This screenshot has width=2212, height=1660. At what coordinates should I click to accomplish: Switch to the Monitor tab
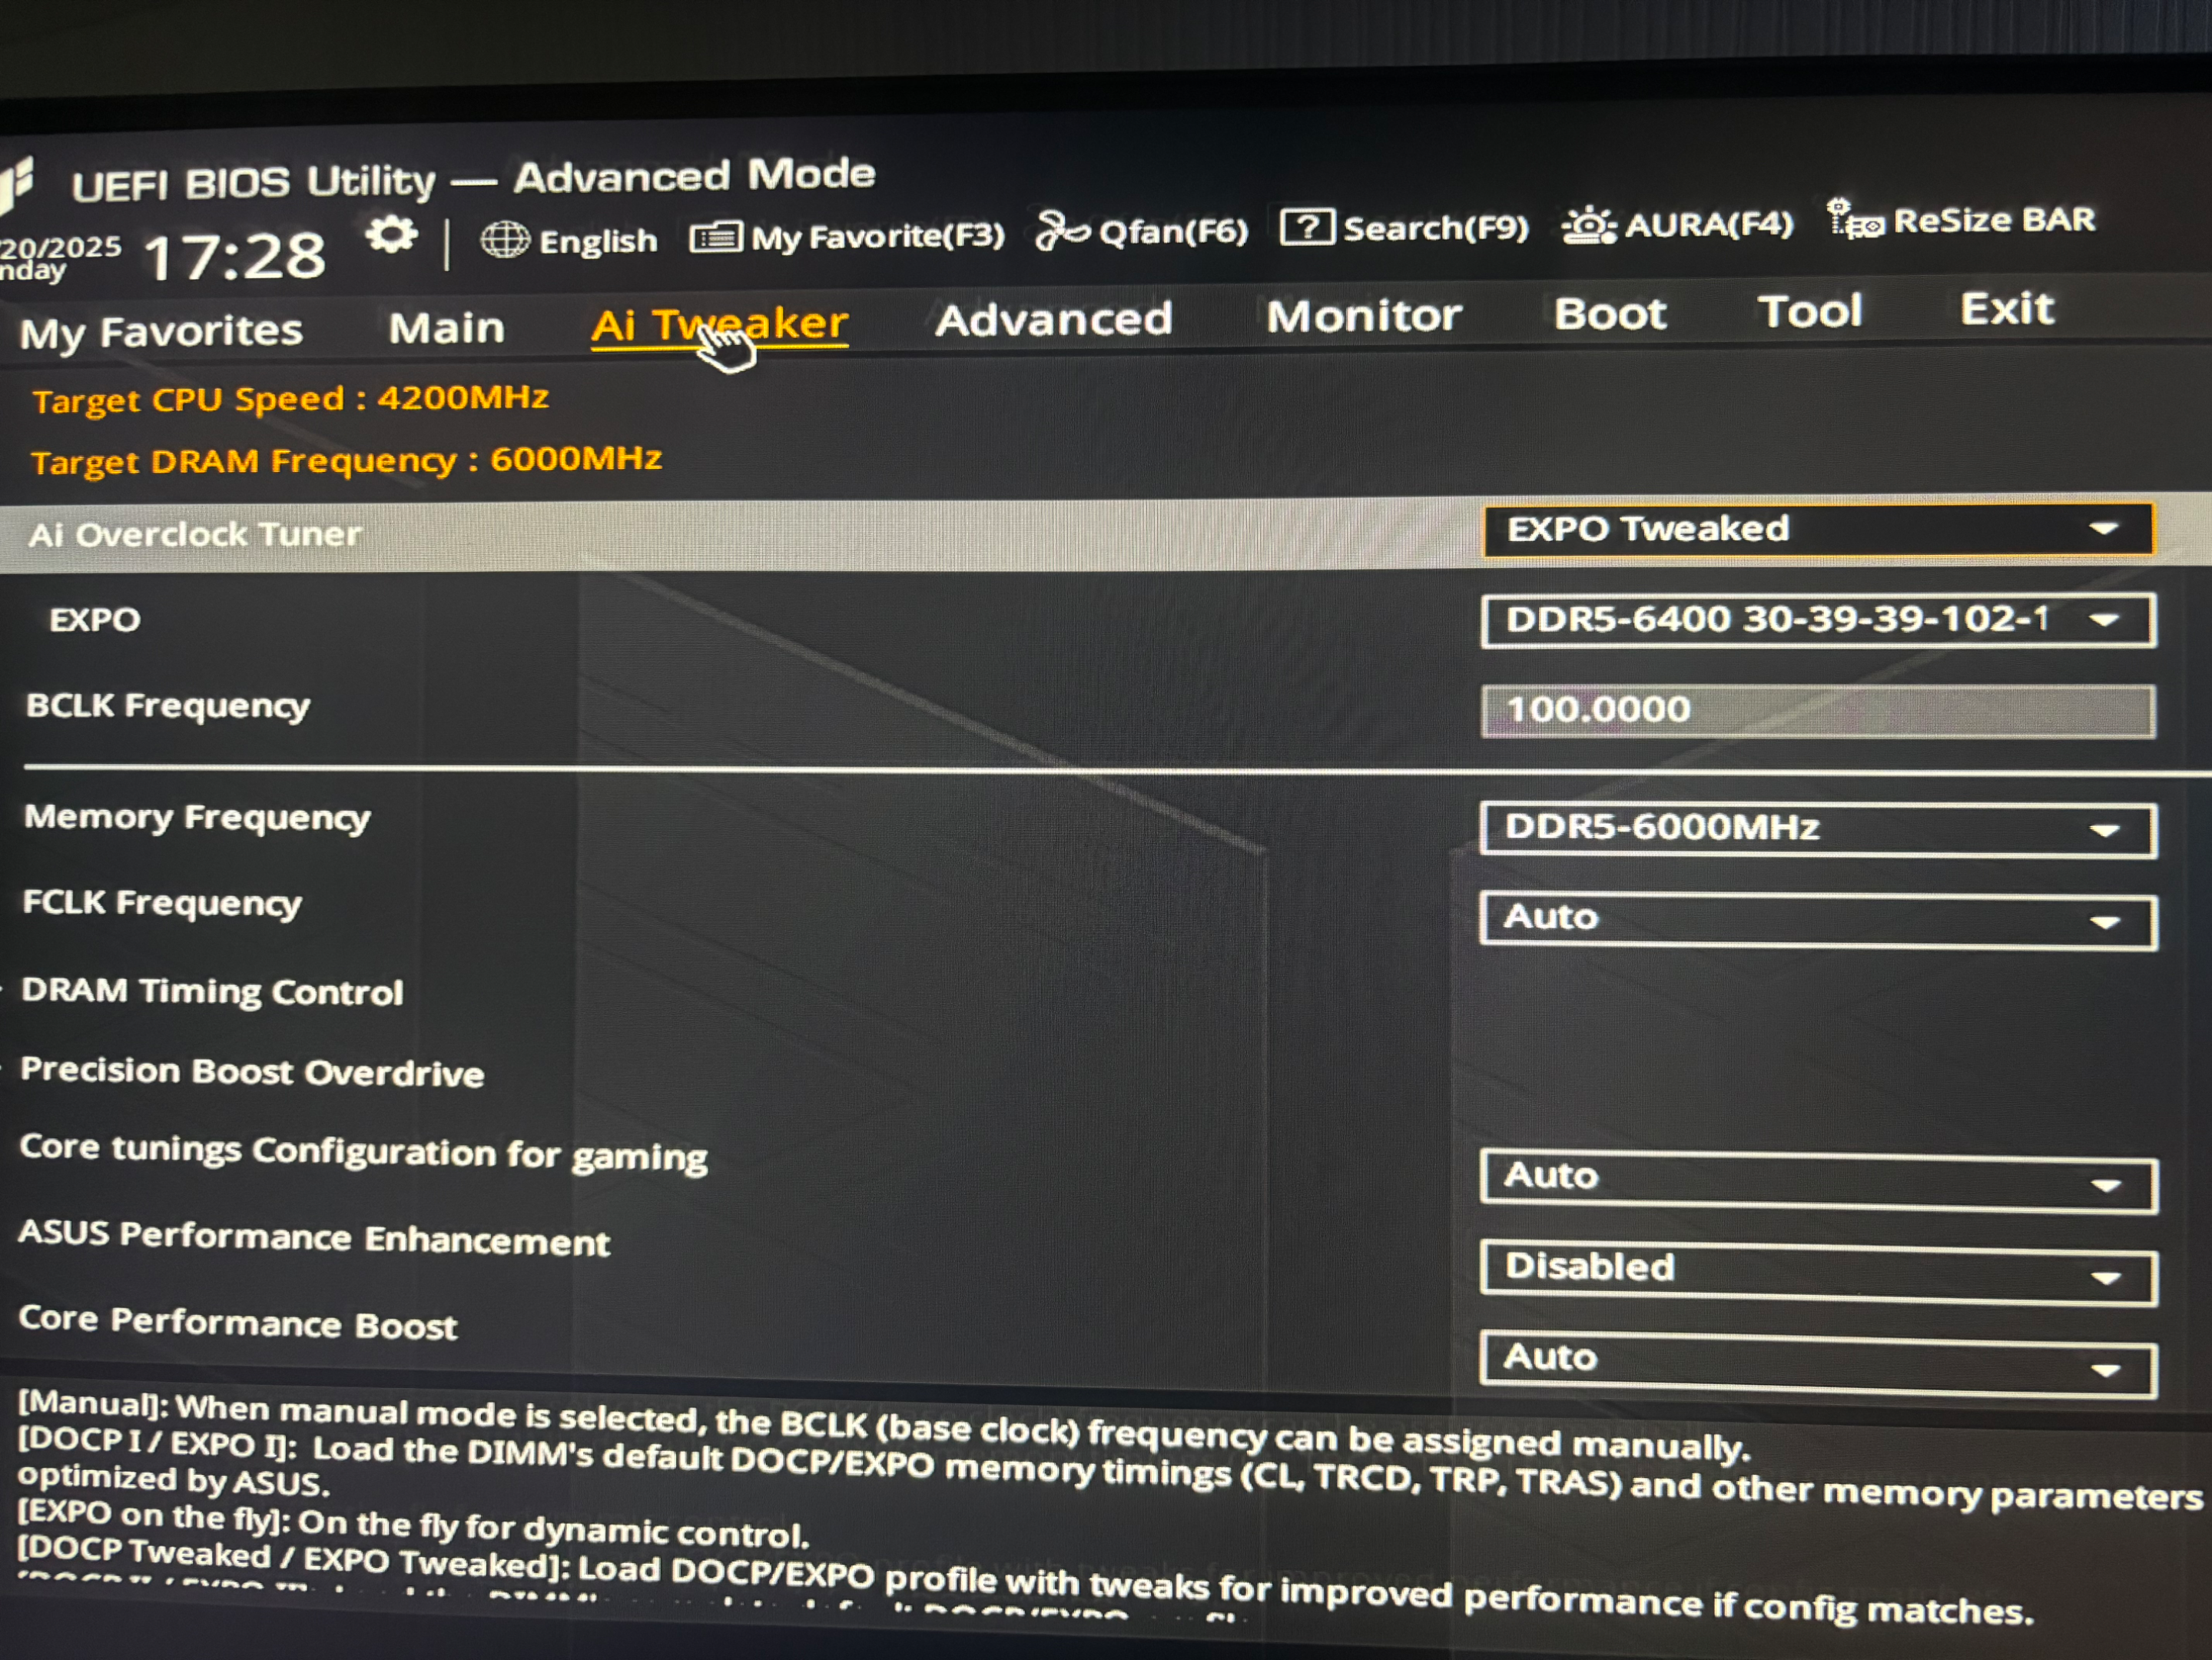pyautogui.click(x=1363, y=316)
